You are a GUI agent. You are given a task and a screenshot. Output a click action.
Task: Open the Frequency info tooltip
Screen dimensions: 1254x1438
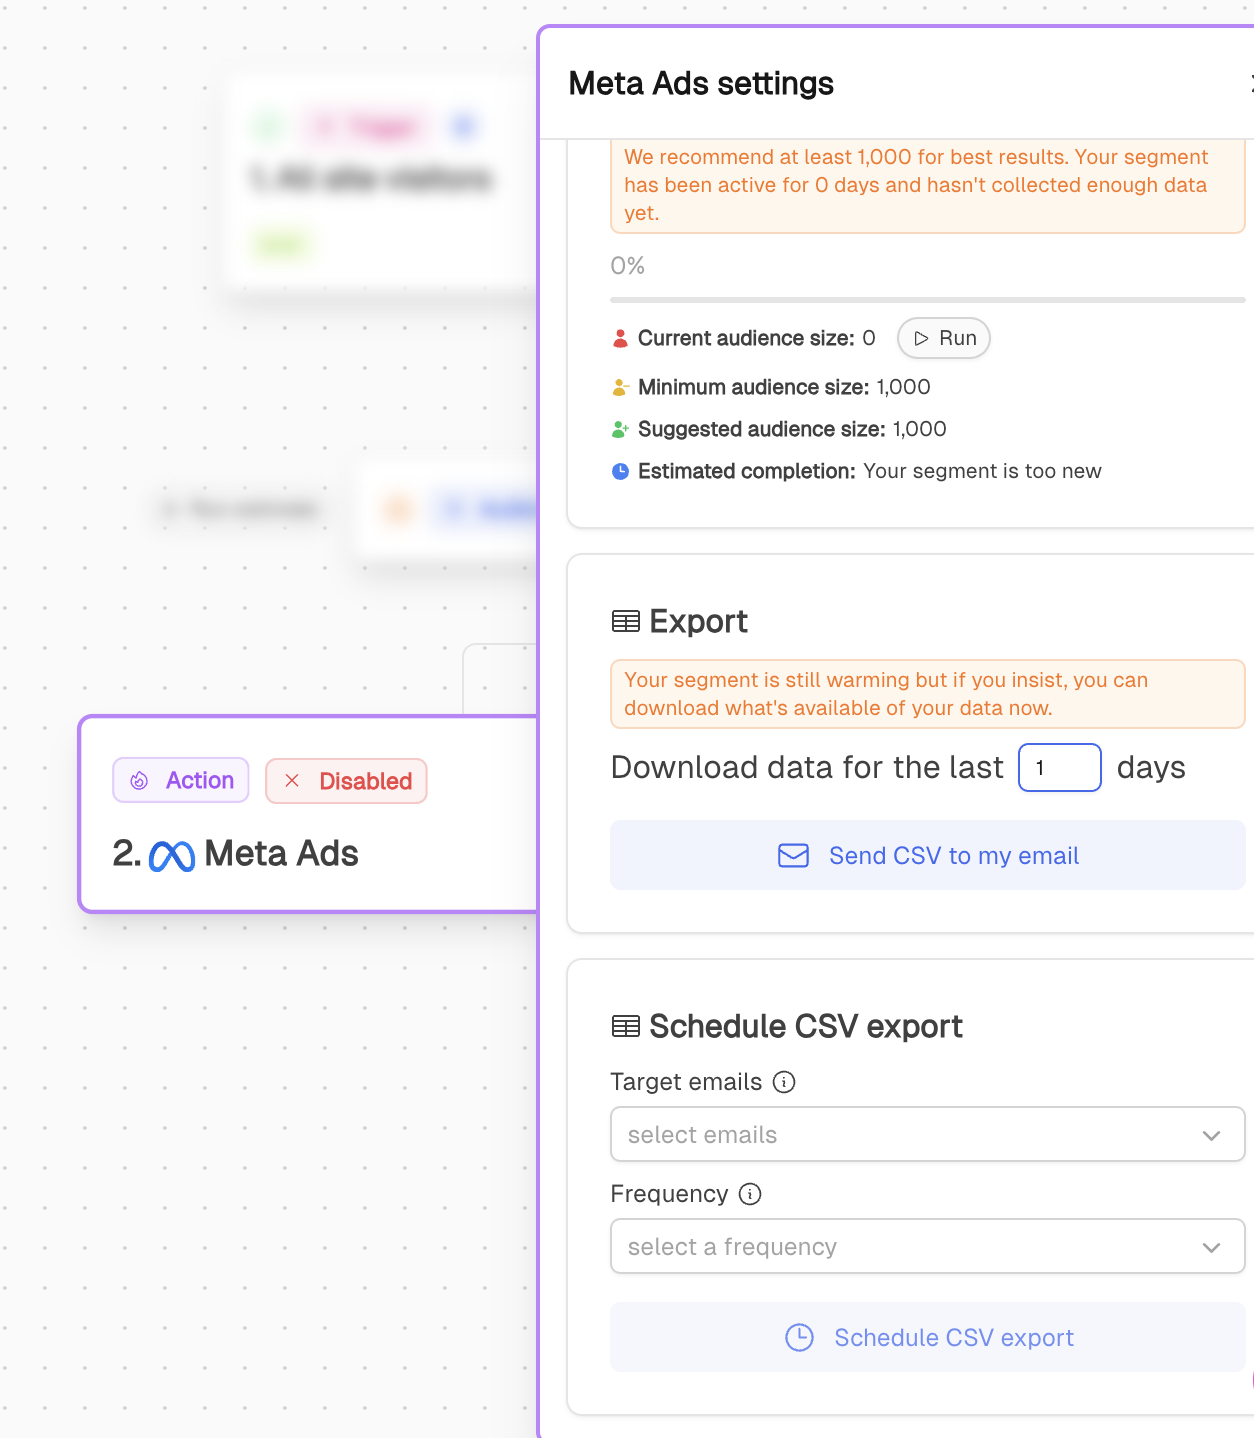[749, 1194]
